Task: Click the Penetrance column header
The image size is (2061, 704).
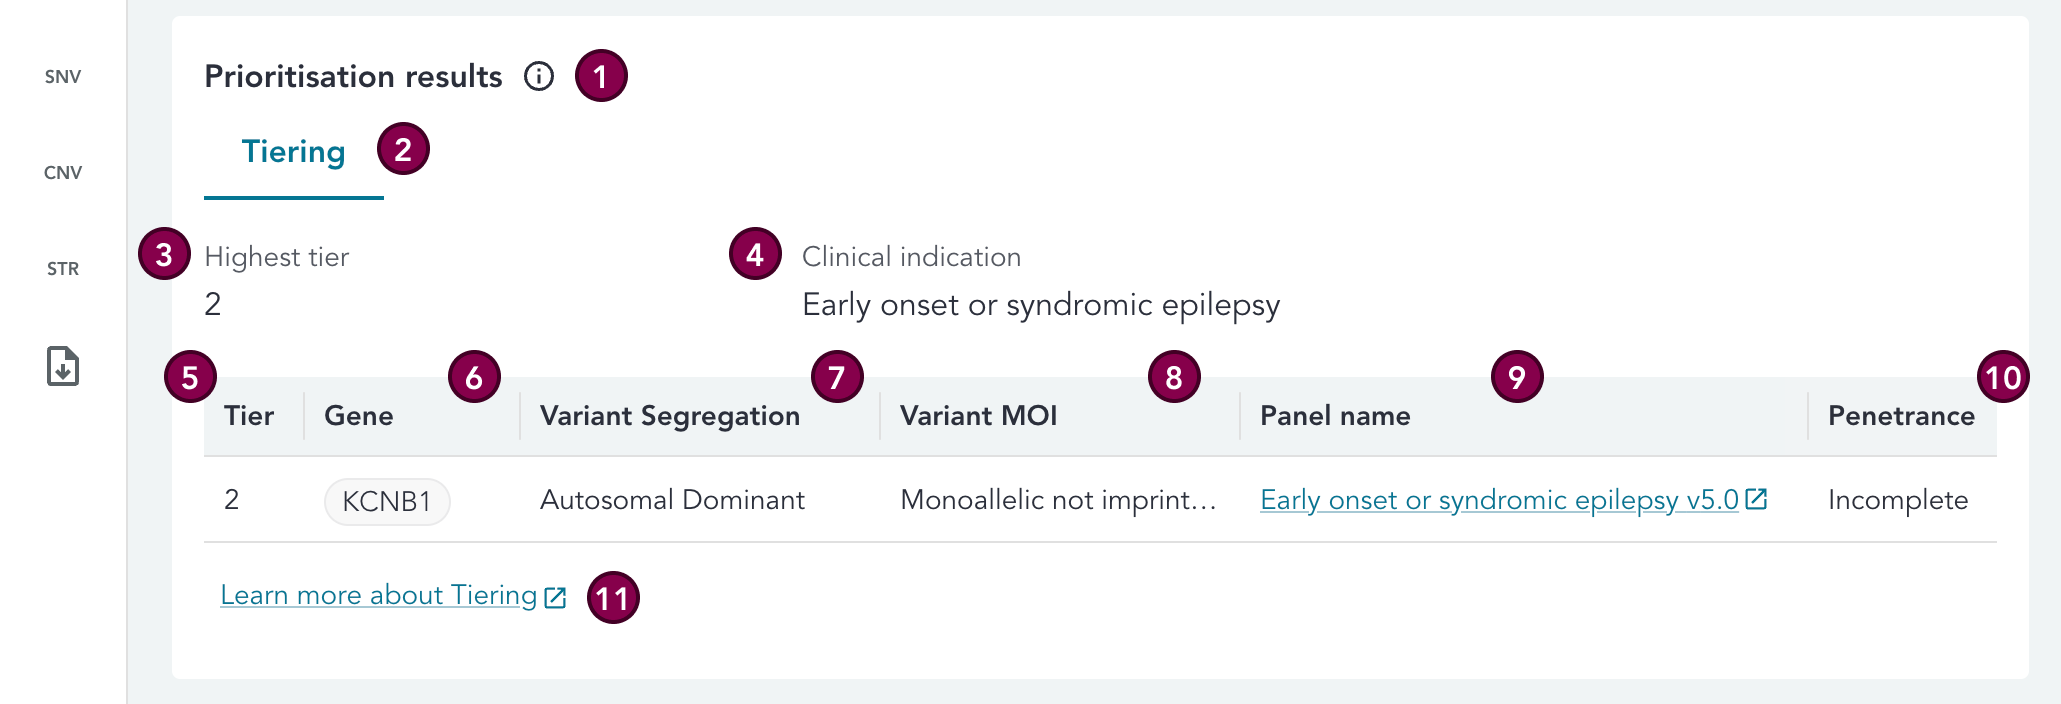Action: (1901, 416)
